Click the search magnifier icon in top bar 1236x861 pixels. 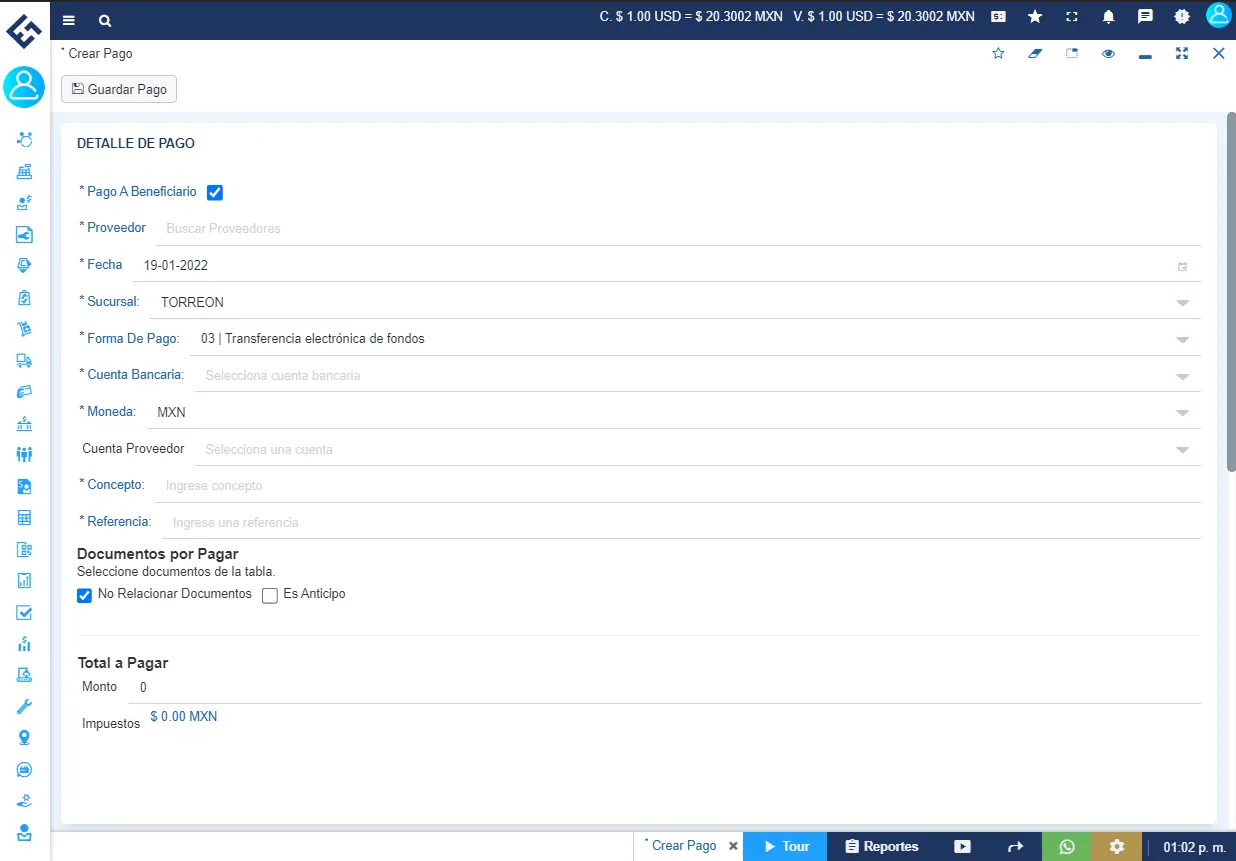point(105,20)
